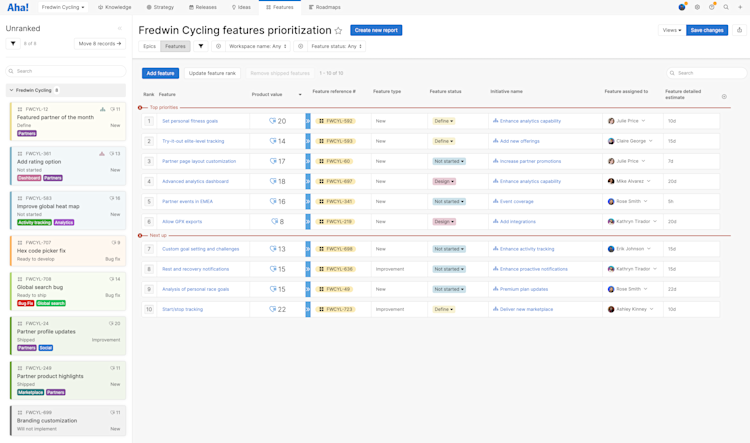Click the Unranked panel search field
The width and height of the screenshot is (750, 443).
66,71
